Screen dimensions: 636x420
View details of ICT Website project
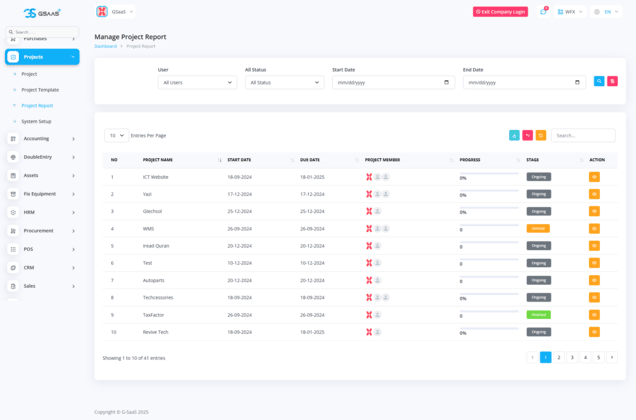tap(594, 177)
